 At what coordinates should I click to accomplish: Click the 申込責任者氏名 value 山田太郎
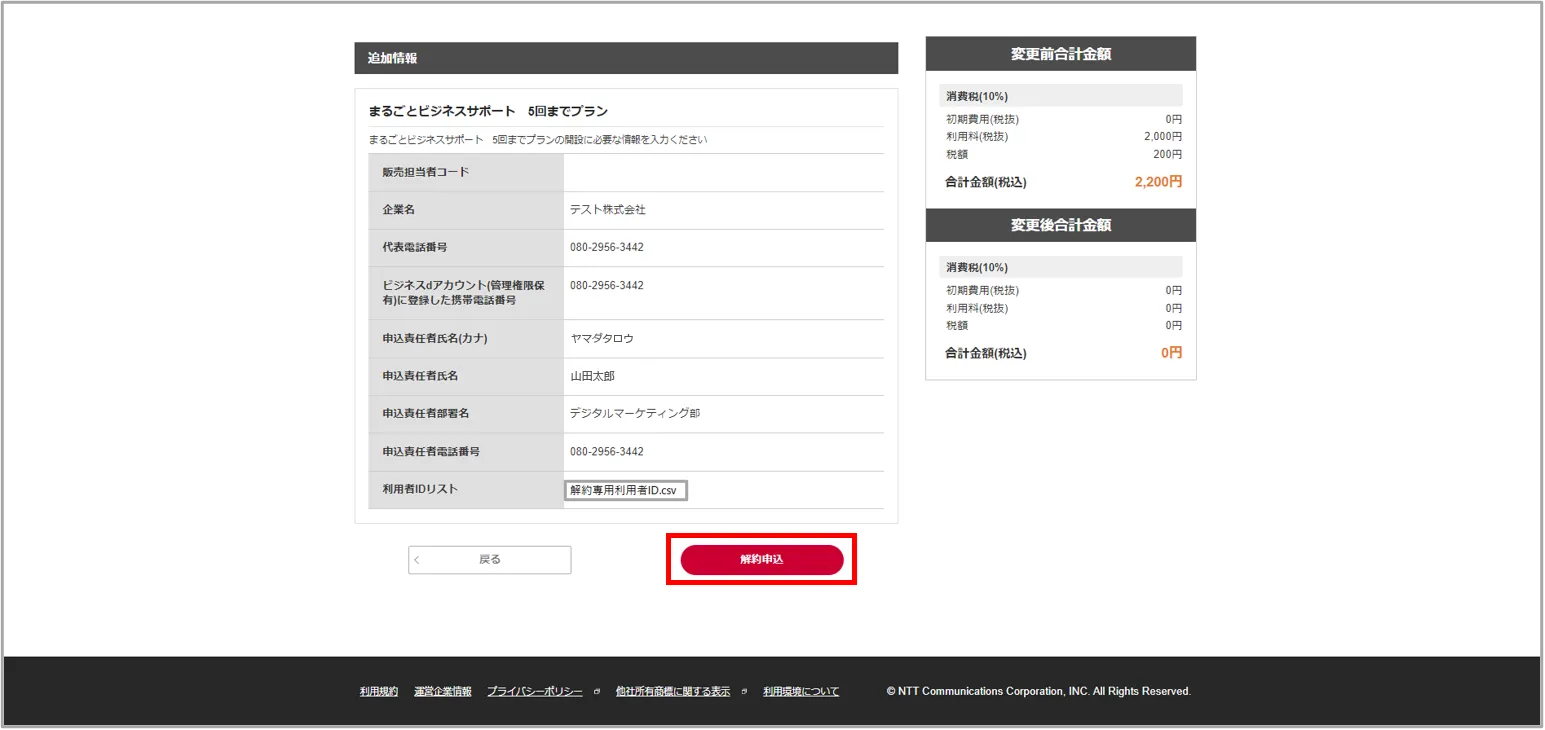pos(592,376)
